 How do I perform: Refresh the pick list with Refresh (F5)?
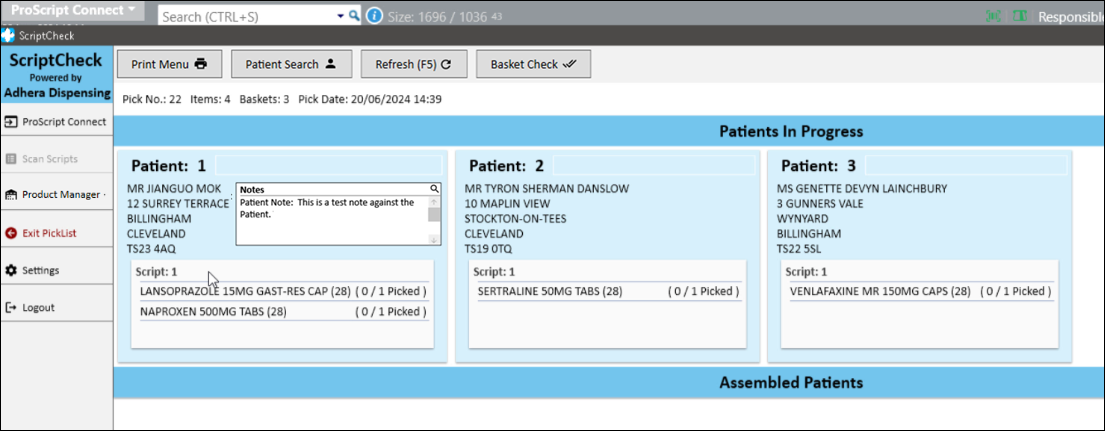pos(412,64)
